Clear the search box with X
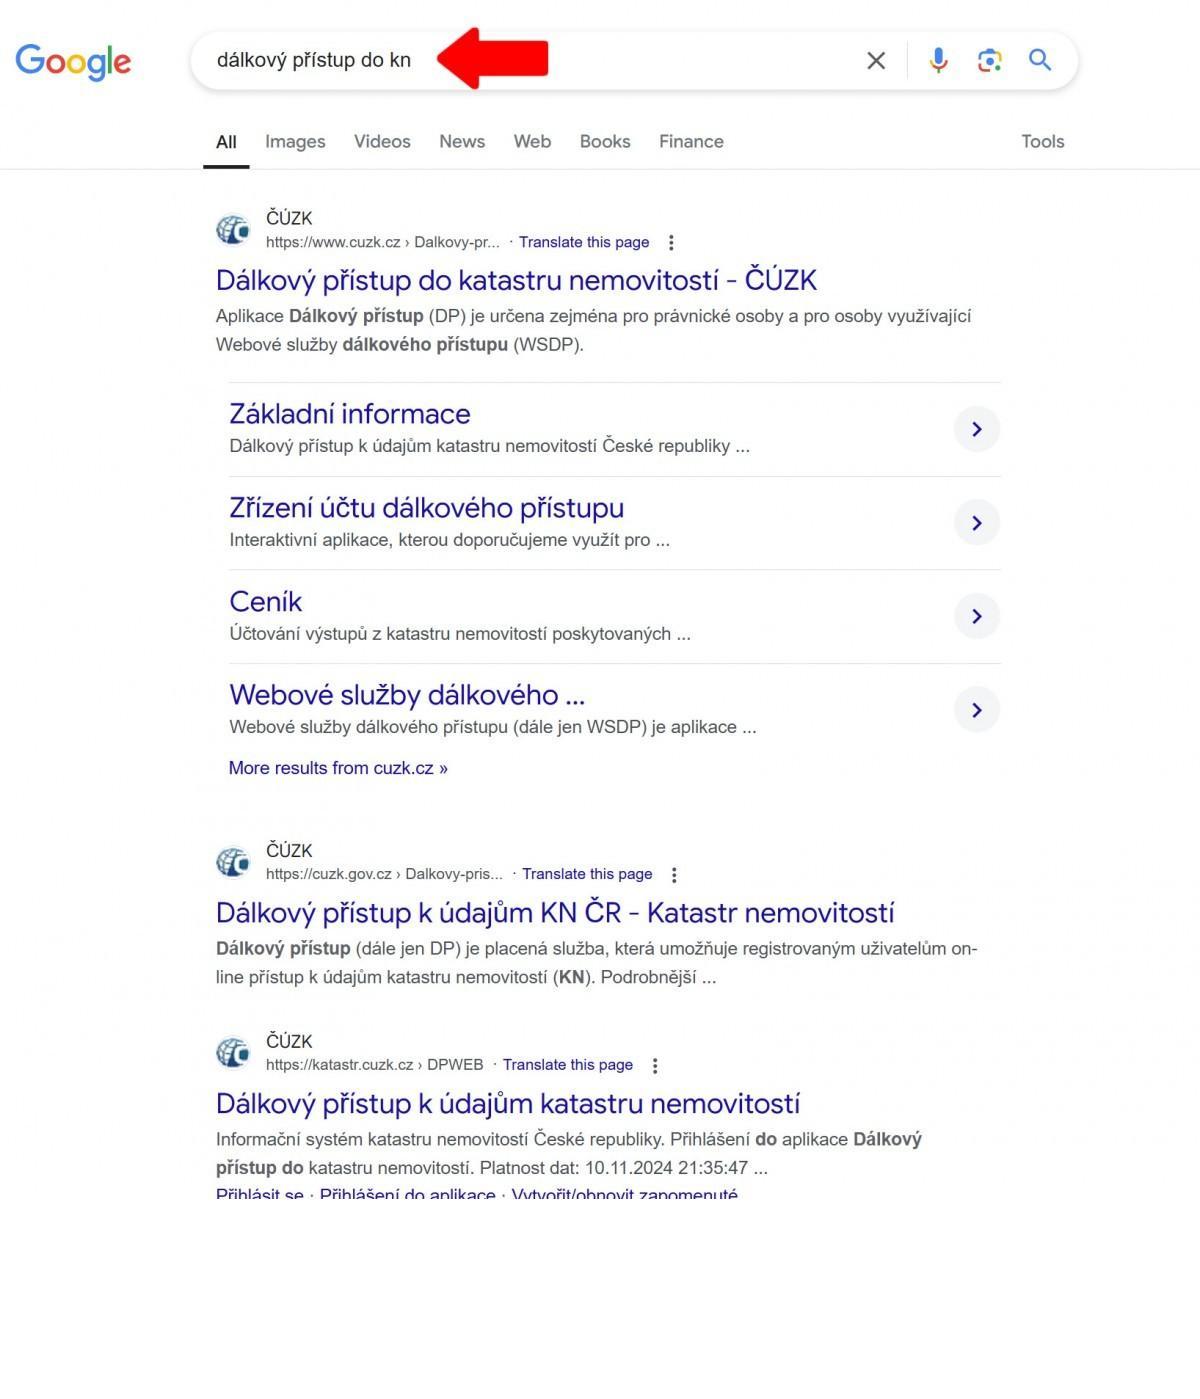 876,61
